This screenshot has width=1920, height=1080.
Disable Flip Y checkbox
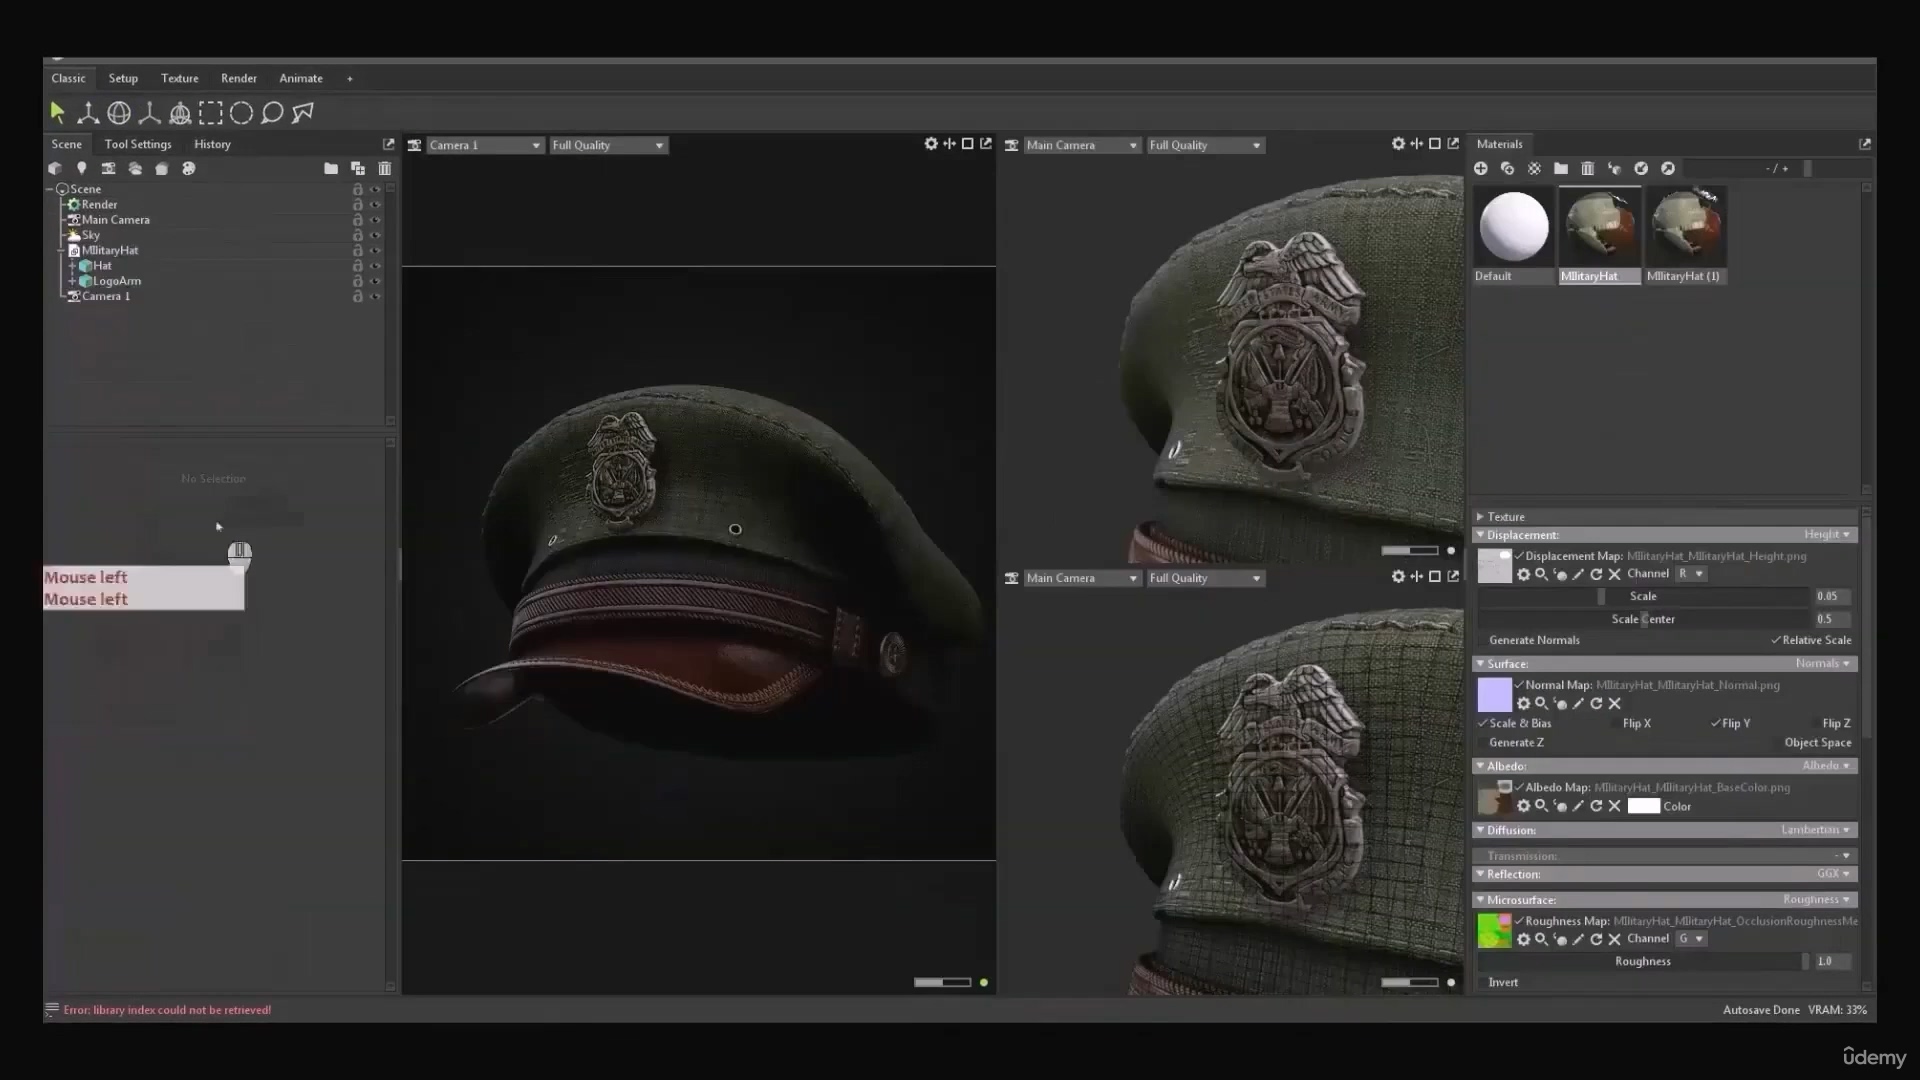1716,723
